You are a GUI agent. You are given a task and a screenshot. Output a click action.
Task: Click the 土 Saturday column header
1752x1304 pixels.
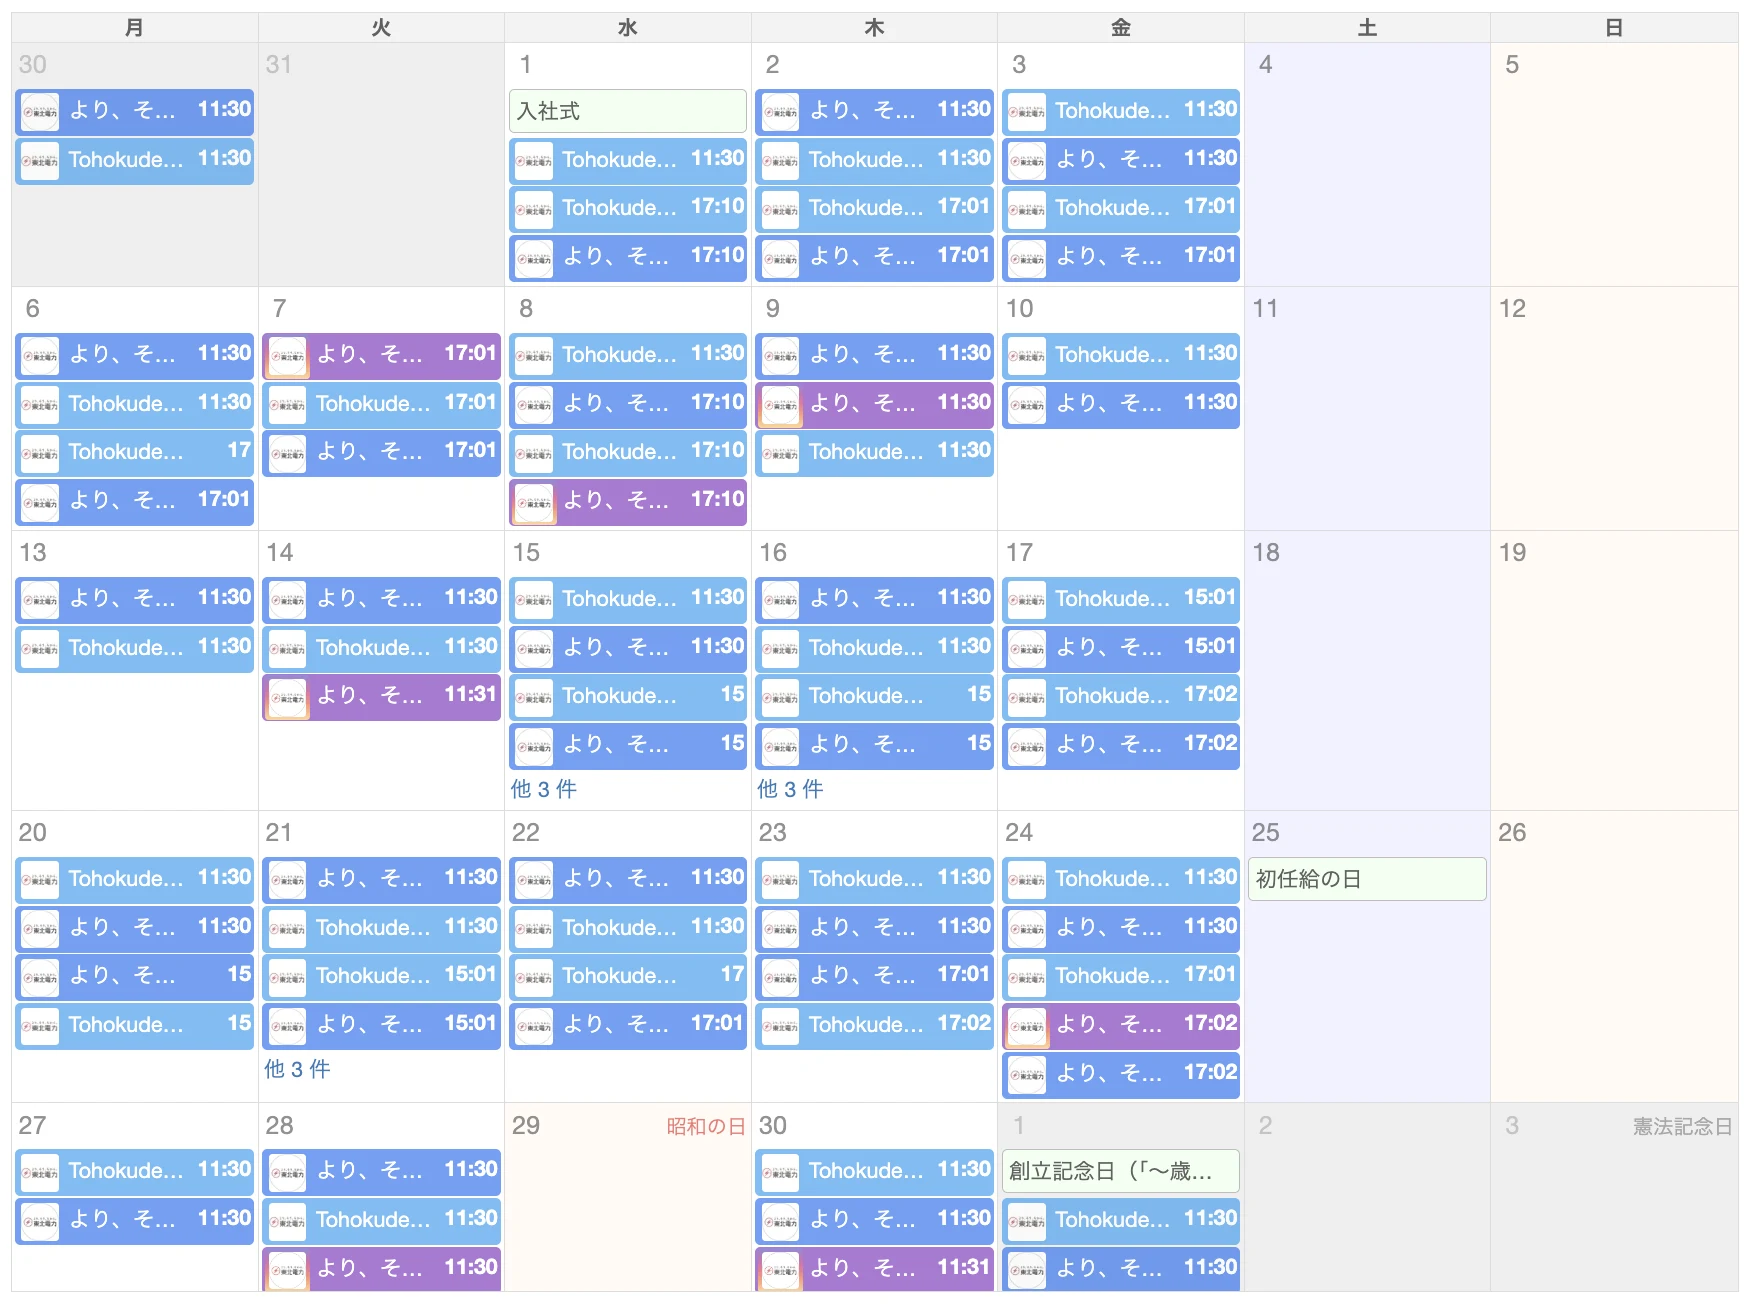coord(1367,28)
